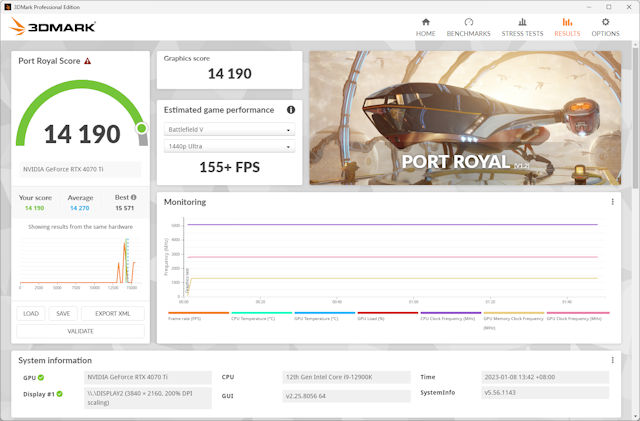Click the score distribution chart

tap(80, 262)
